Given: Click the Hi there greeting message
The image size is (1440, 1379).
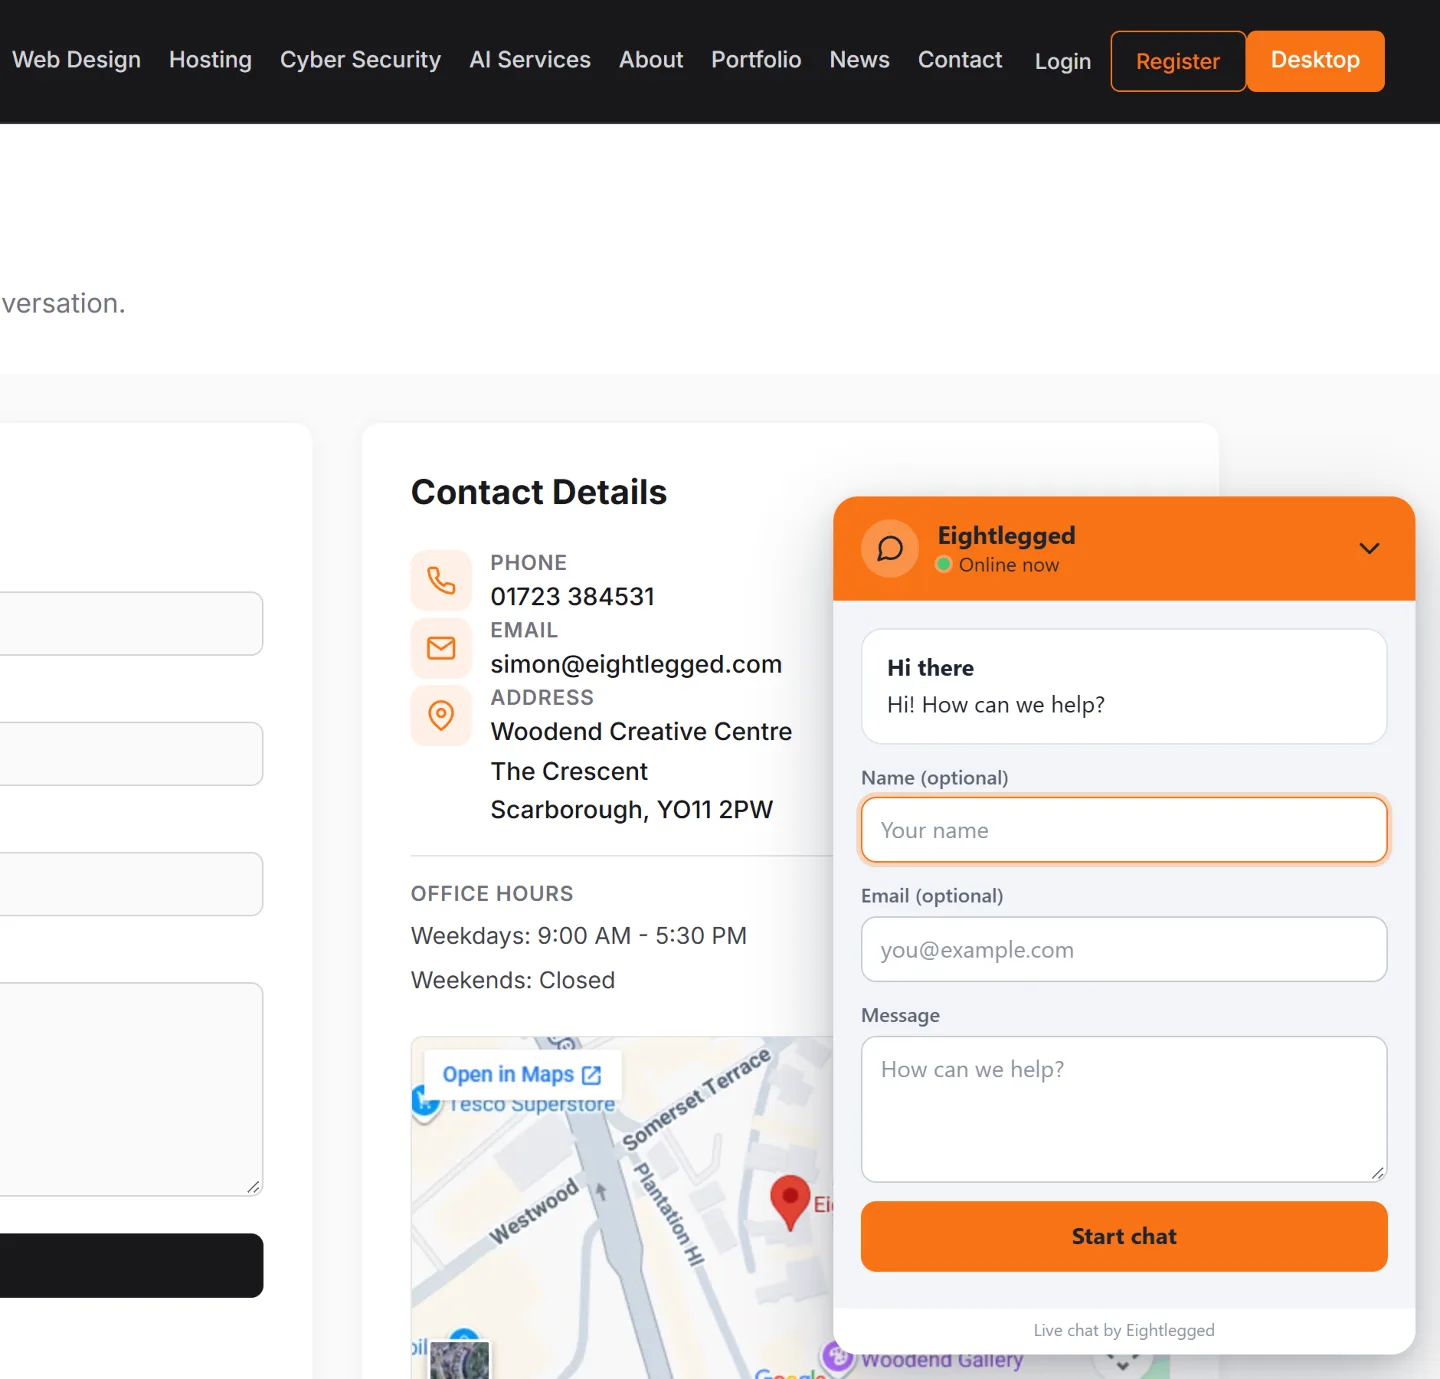Looking at the screenshot, I should [1124, 686].
